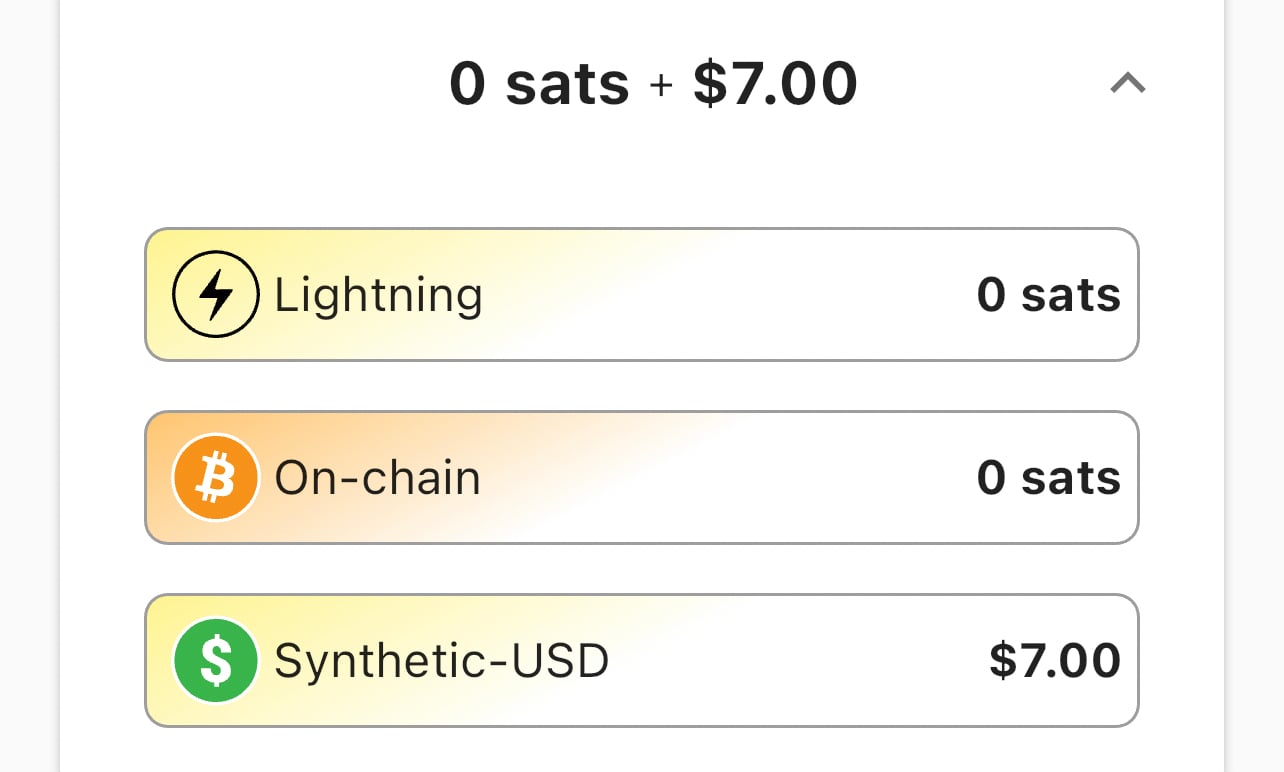1284x772 pixels.
Task: Click the plus sign between header totals
Action: pos(661,86)
